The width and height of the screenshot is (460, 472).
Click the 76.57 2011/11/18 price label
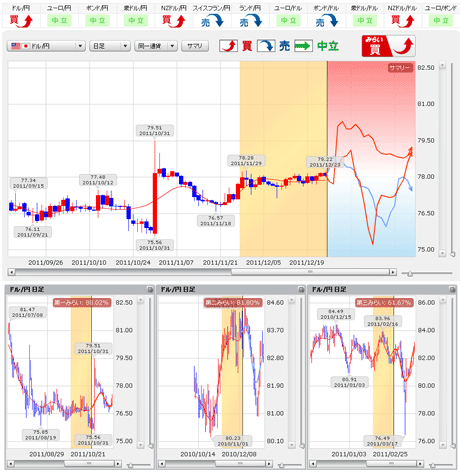coord(216,221)
